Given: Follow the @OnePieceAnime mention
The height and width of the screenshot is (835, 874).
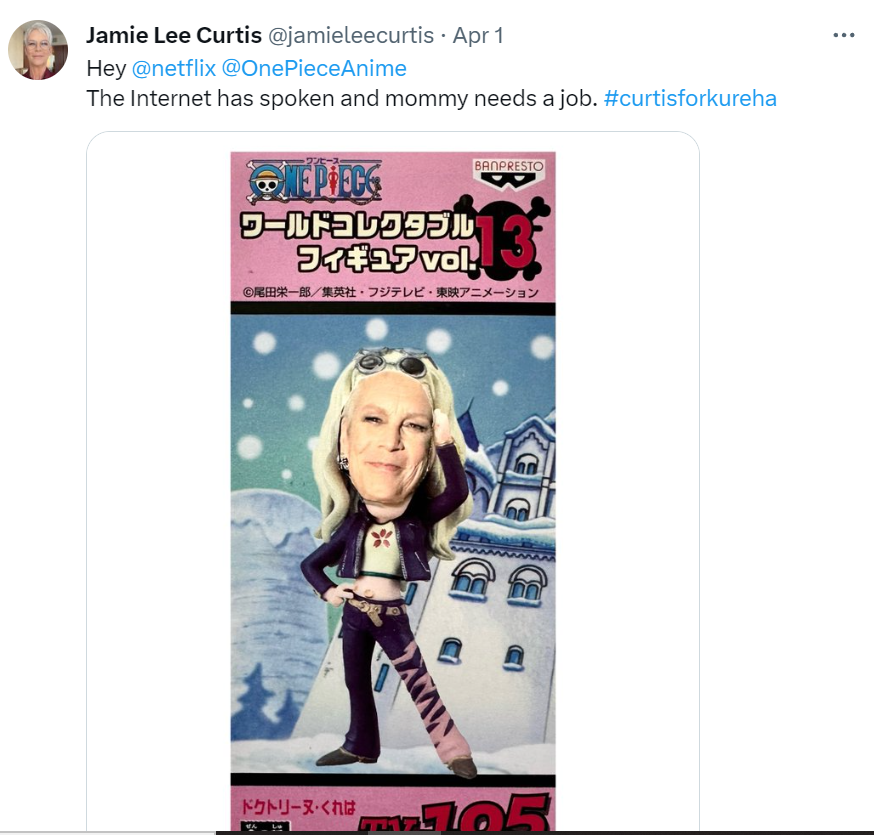Looking at the screenshot, I should [x=314, y=69].
